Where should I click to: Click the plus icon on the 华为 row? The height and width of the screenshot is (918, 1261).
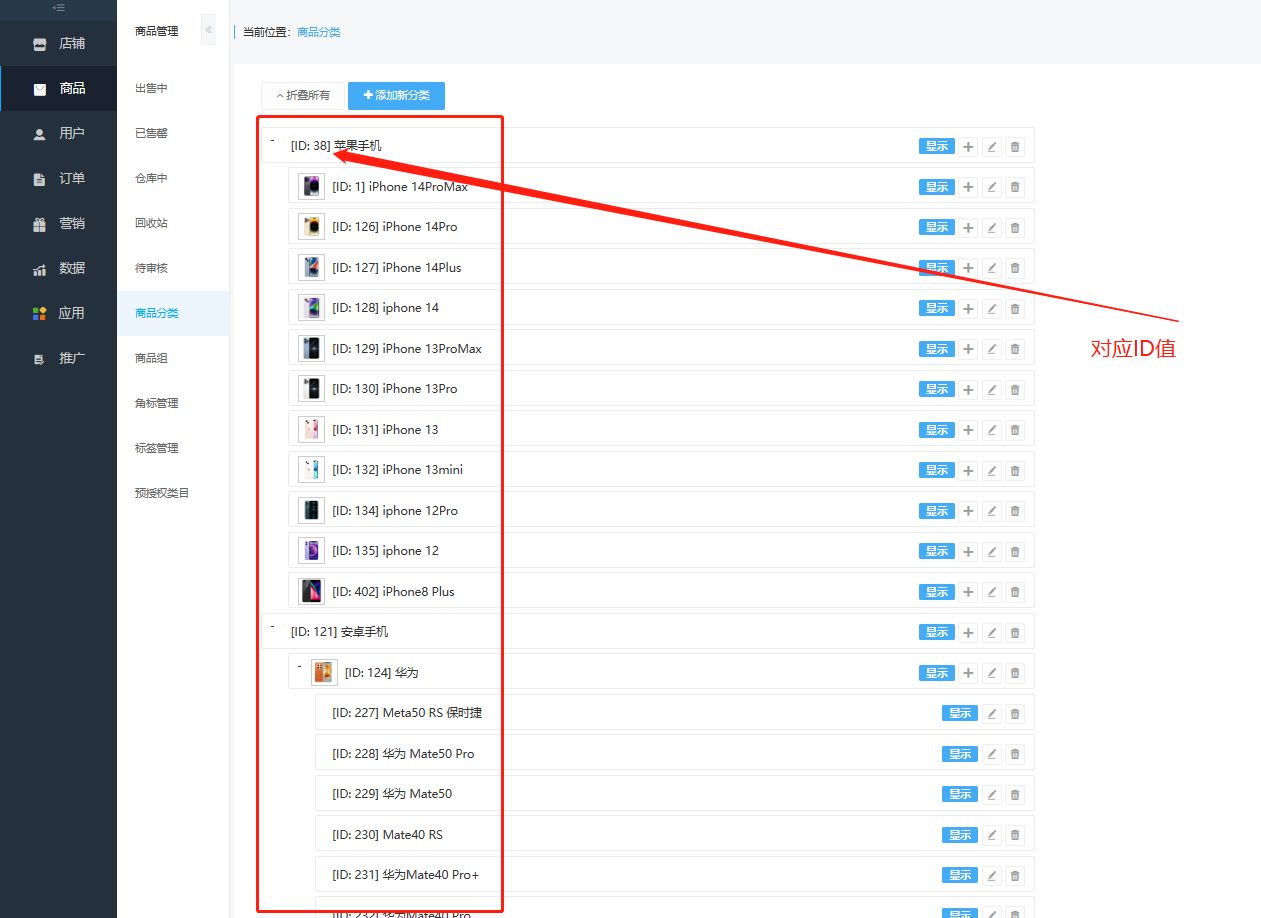point(967,674)
